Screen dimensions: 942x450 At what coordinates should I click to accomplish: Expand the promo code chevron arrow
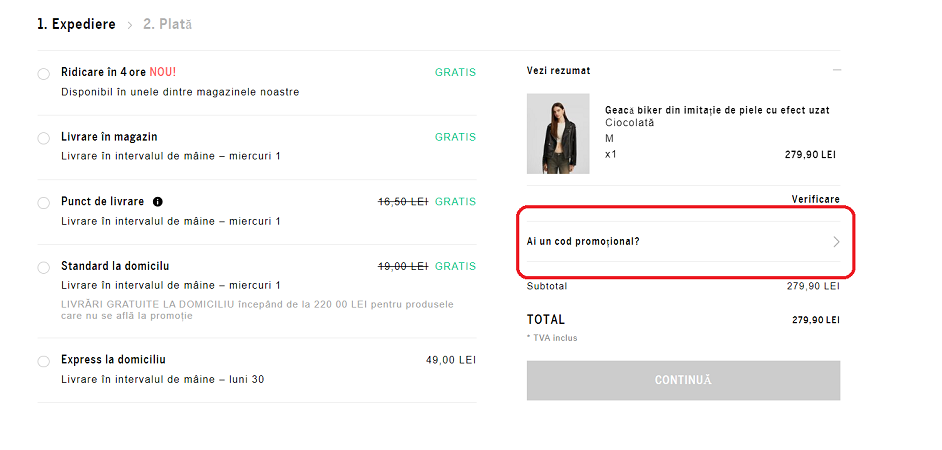click(x=836, y=242)
